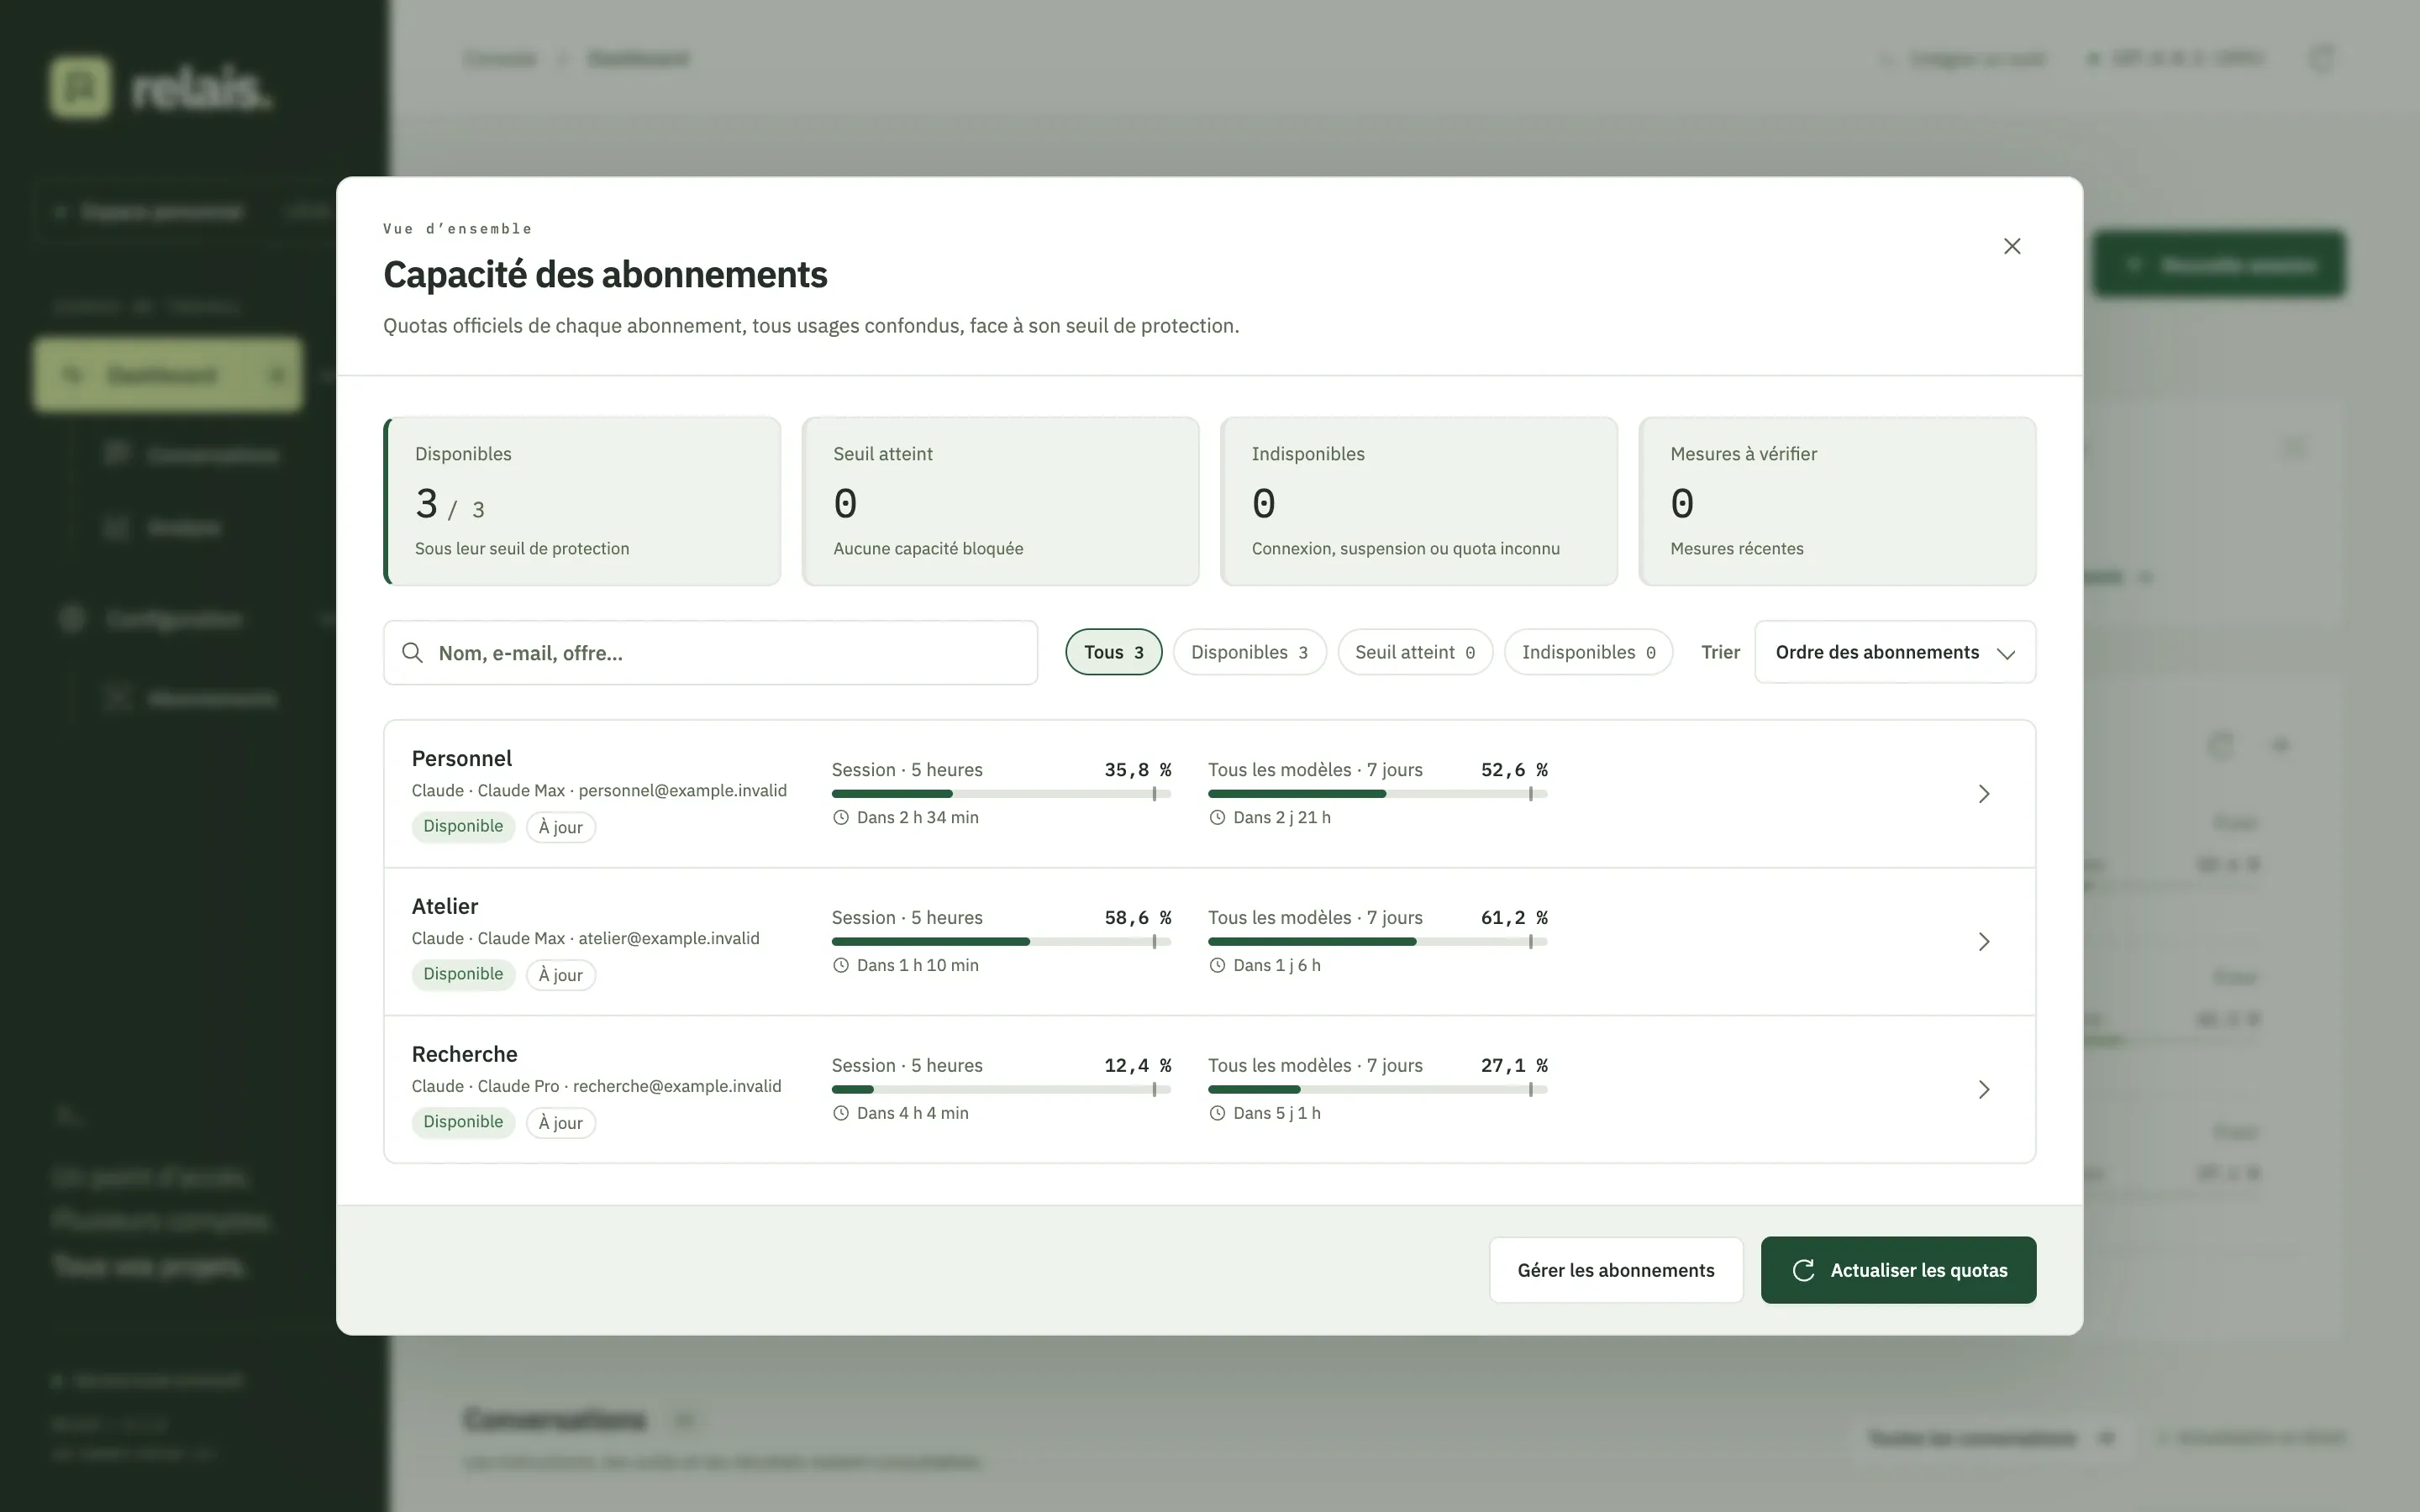Click Actualiser les quotas button
The height and width of the screenshot is (1512, 2420).
point(1898,1270)
